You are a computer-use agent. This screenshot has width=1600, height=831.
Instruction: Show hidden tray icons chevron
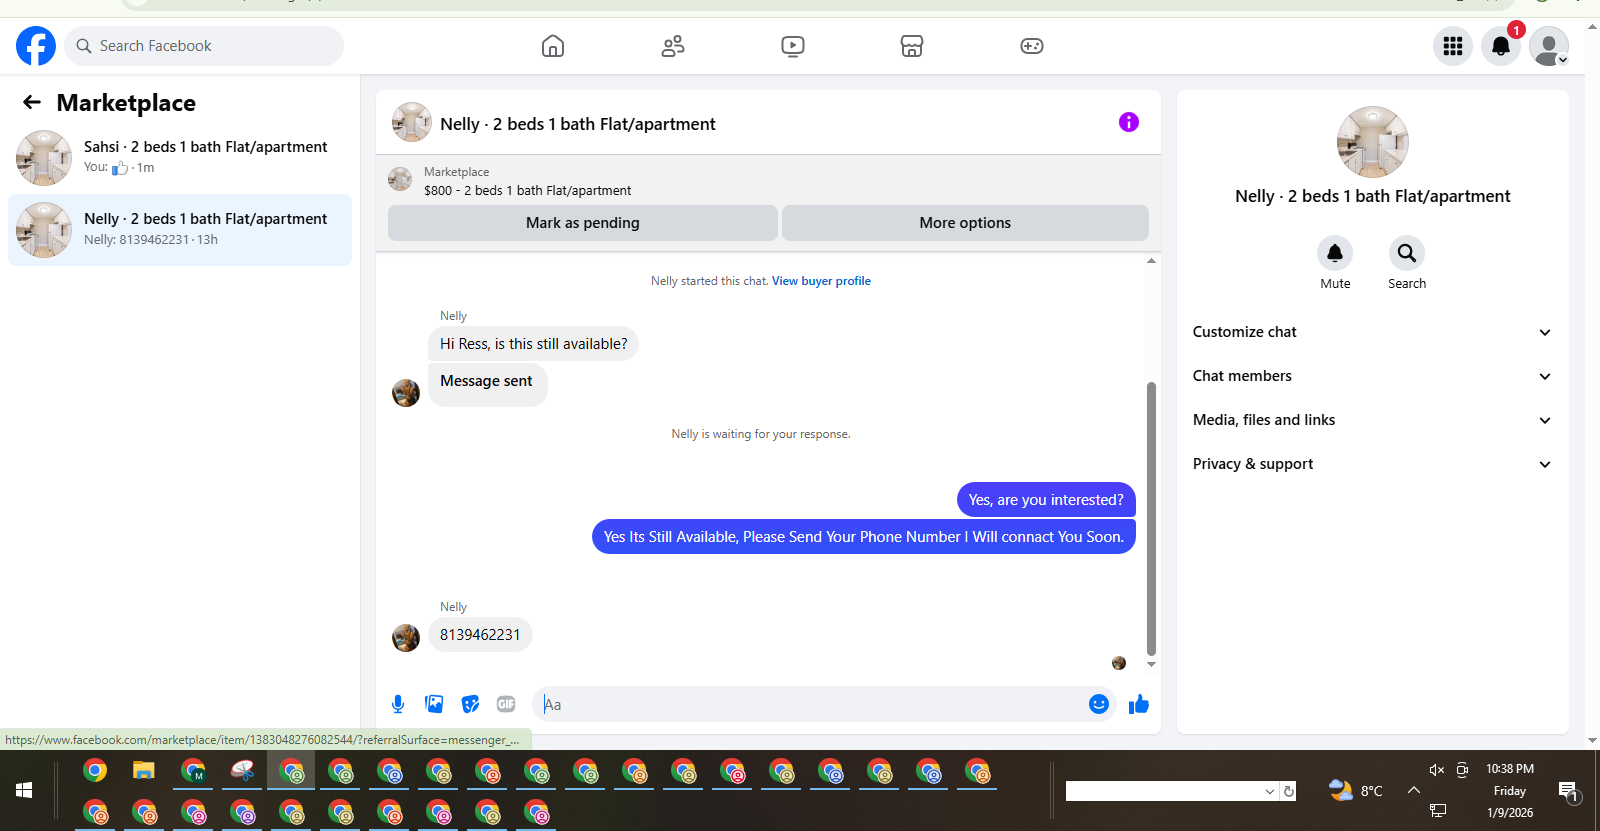click(1413, 790)
